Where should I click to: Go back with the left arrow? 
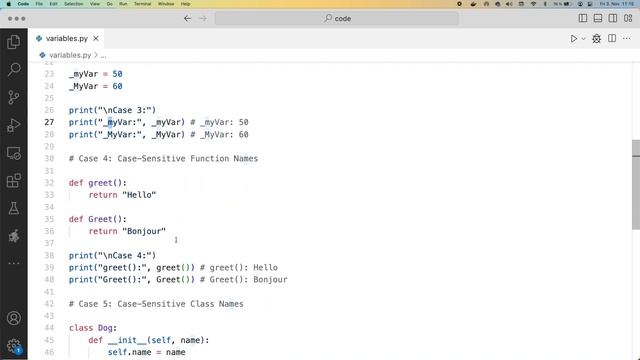pos(187,18)
